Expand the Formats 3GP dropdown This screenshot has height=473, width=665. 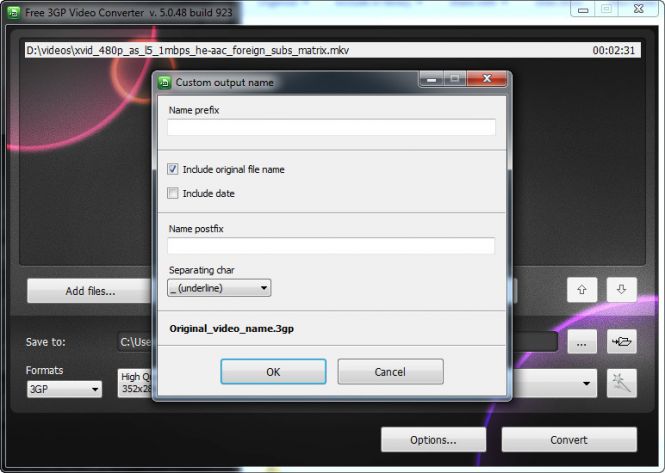pyautogui.click(x=64, y=389)
